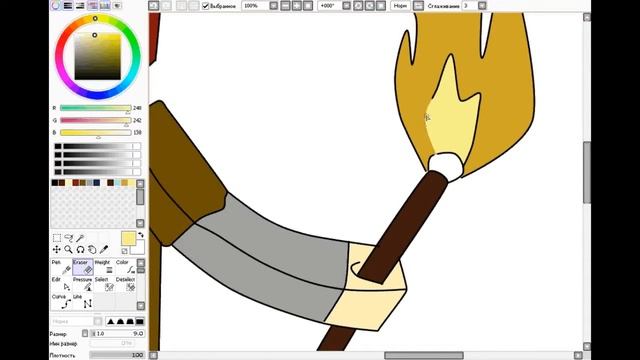Select the Hand pan tool

click(92, 249)
